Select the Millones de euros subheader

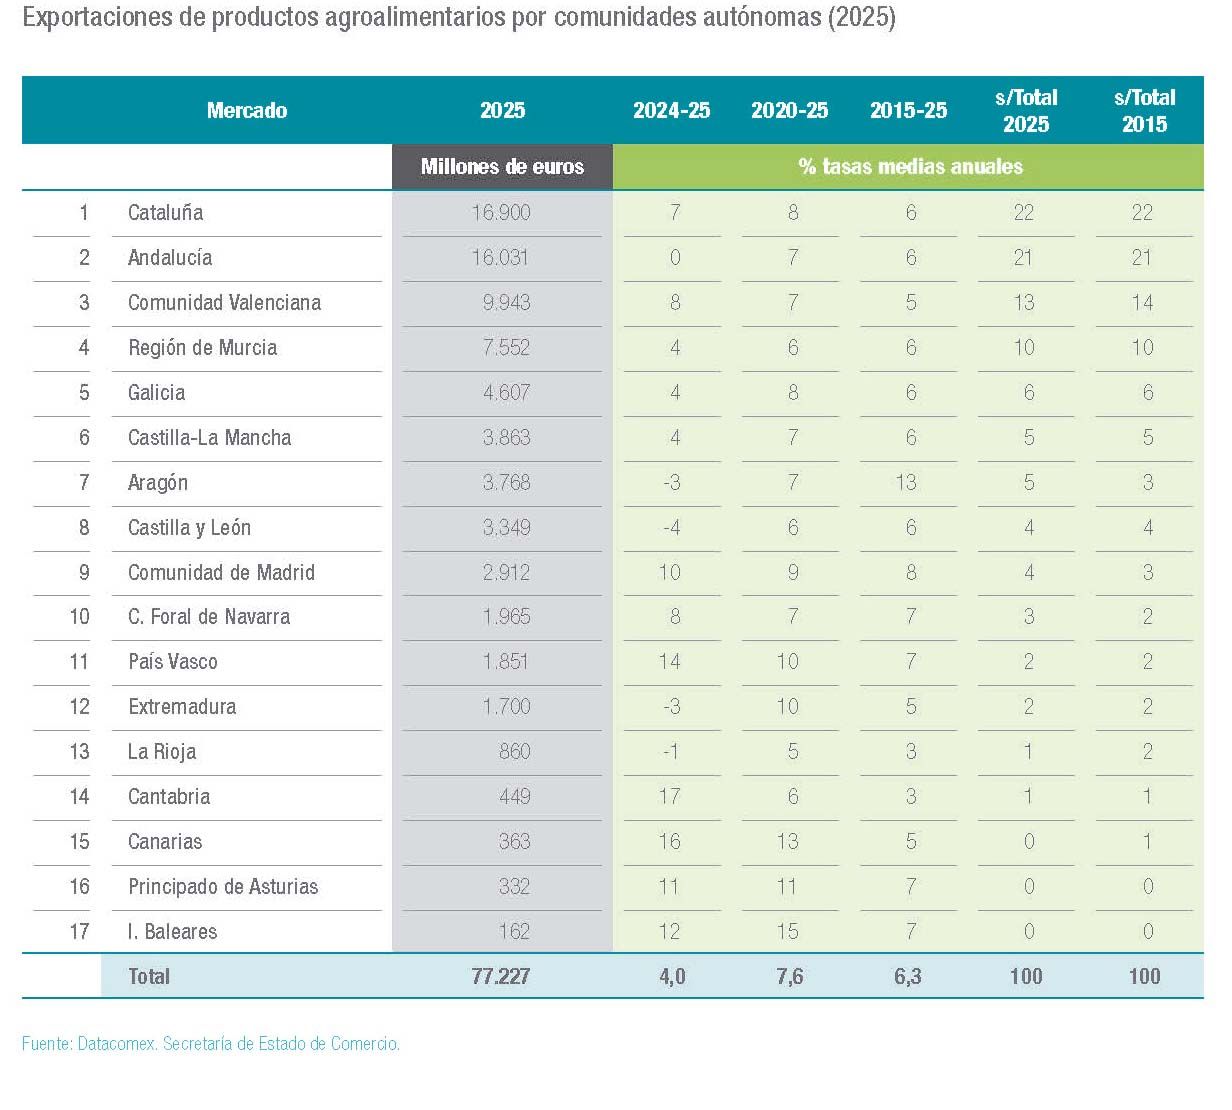502,167
